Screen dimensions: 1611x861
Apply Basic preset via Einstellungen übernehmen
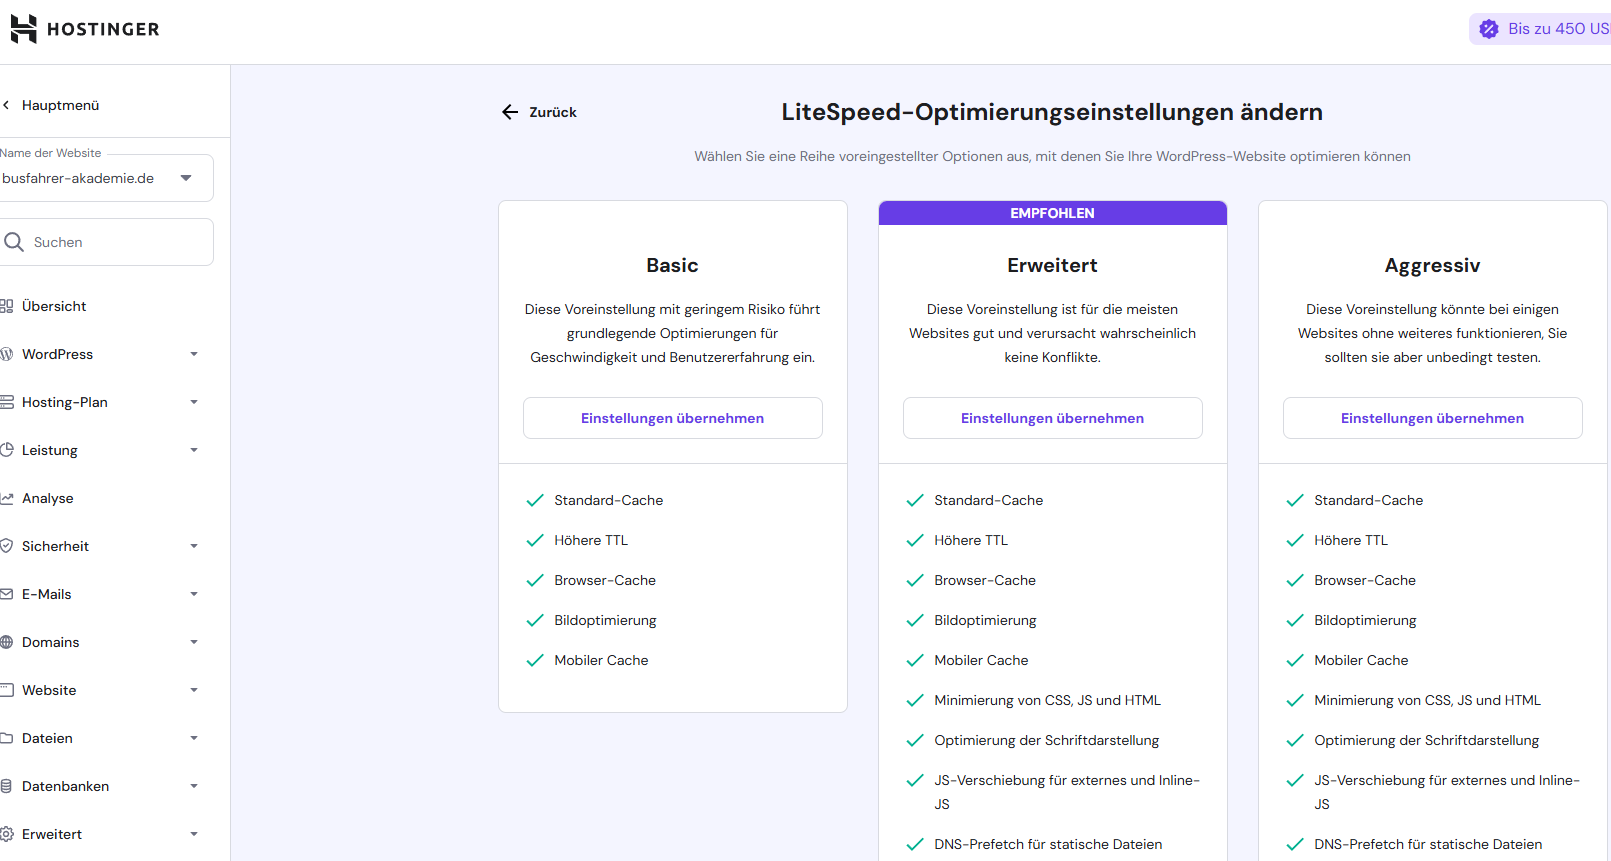coord(673,418)
